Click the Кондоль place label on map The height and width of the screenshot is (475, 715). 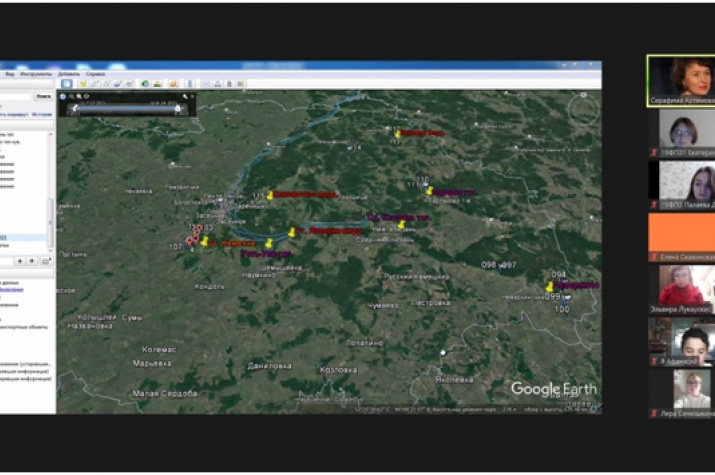209,287
